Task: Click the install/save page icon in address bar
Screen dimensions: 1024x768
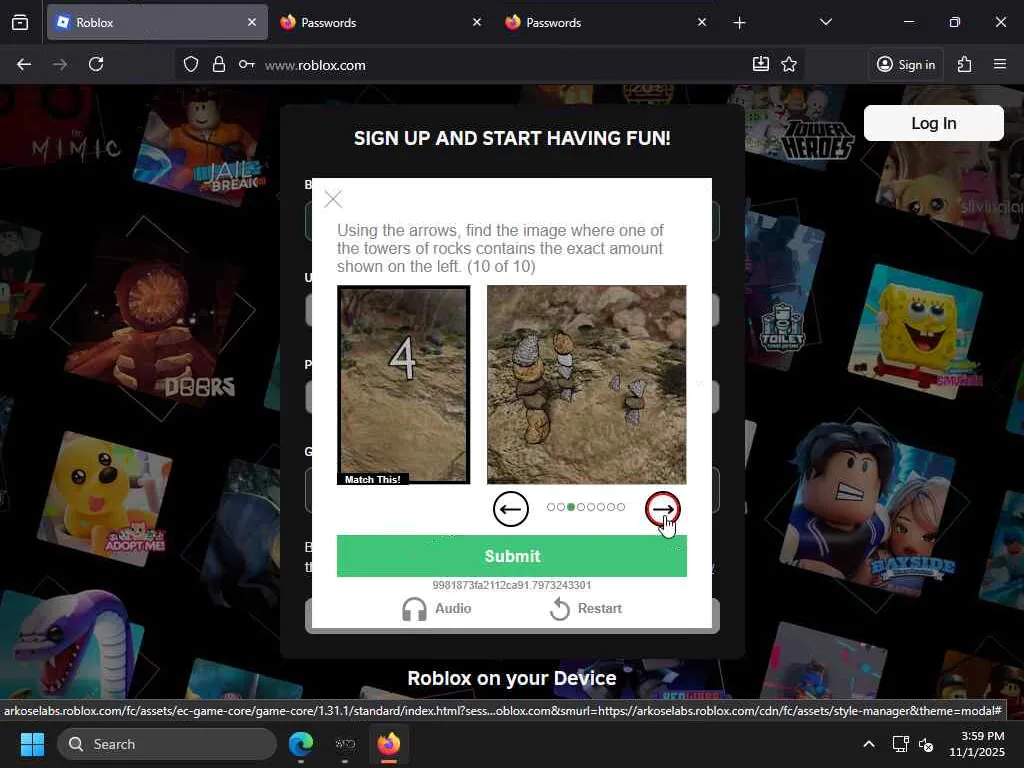Action: (761, 64)
